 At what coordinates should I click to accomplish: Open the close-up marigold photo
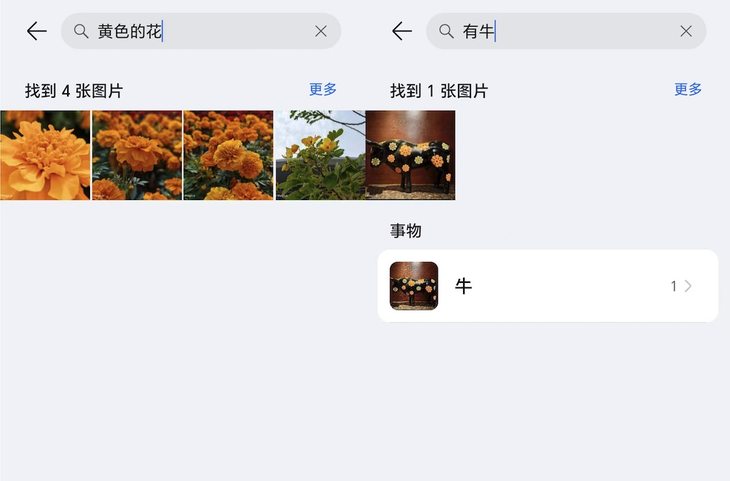(45, 155)
